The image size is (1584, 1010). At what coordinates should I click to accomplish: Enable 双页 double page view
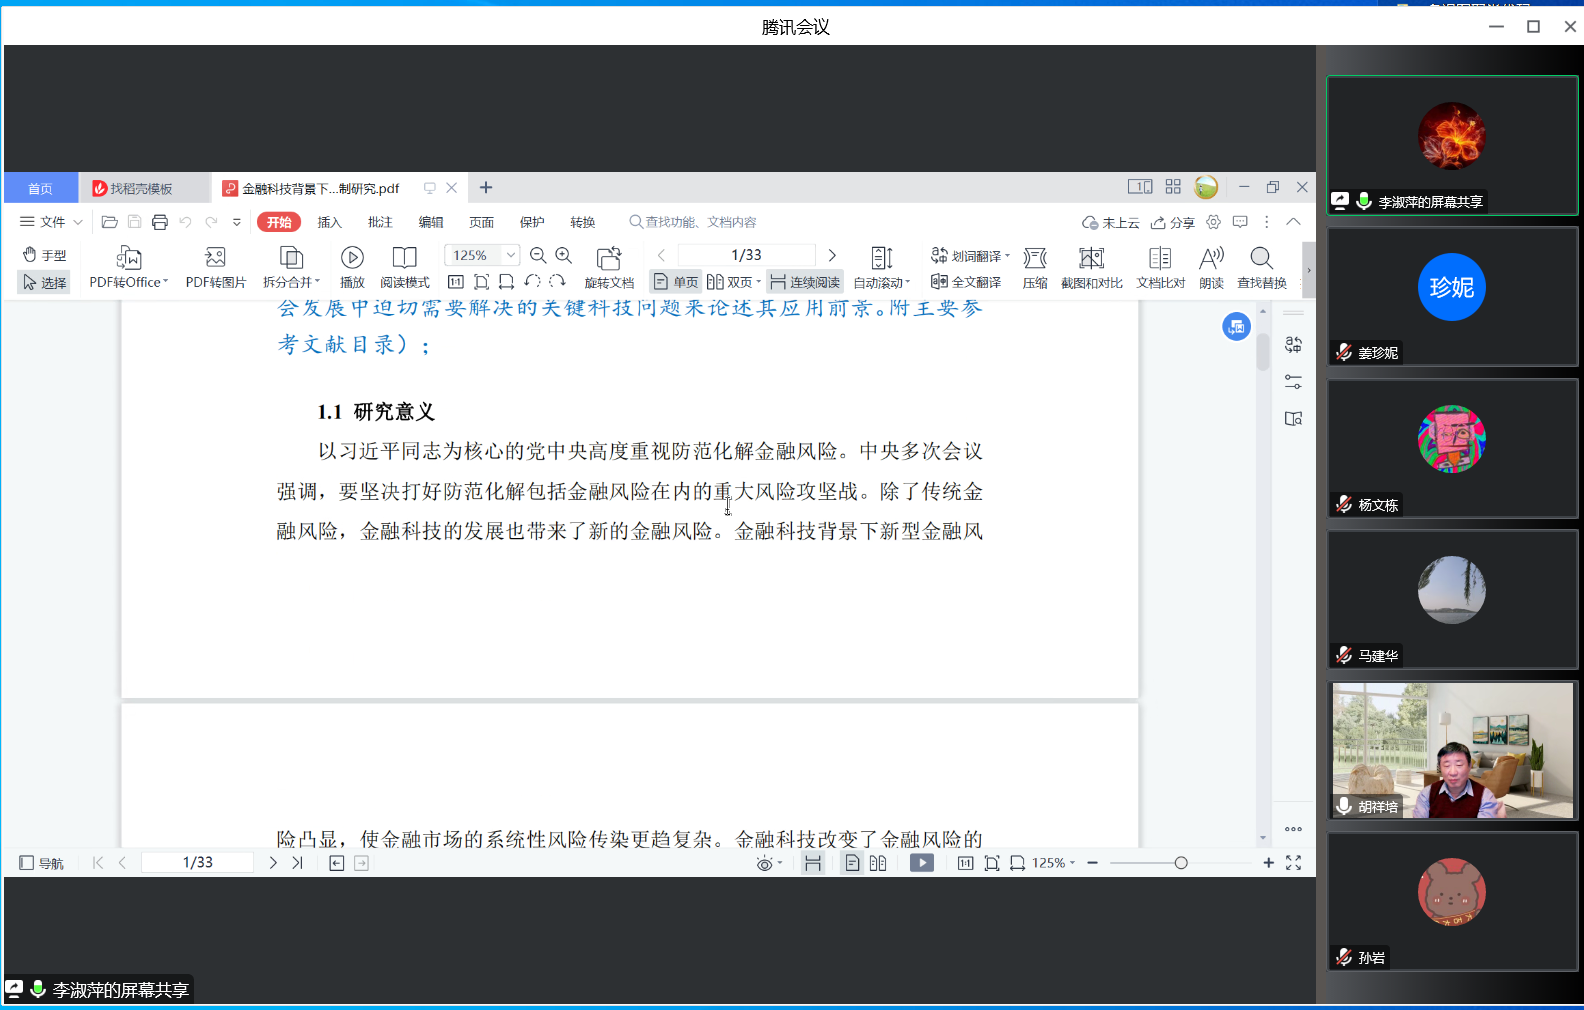[x=733, y=283]
